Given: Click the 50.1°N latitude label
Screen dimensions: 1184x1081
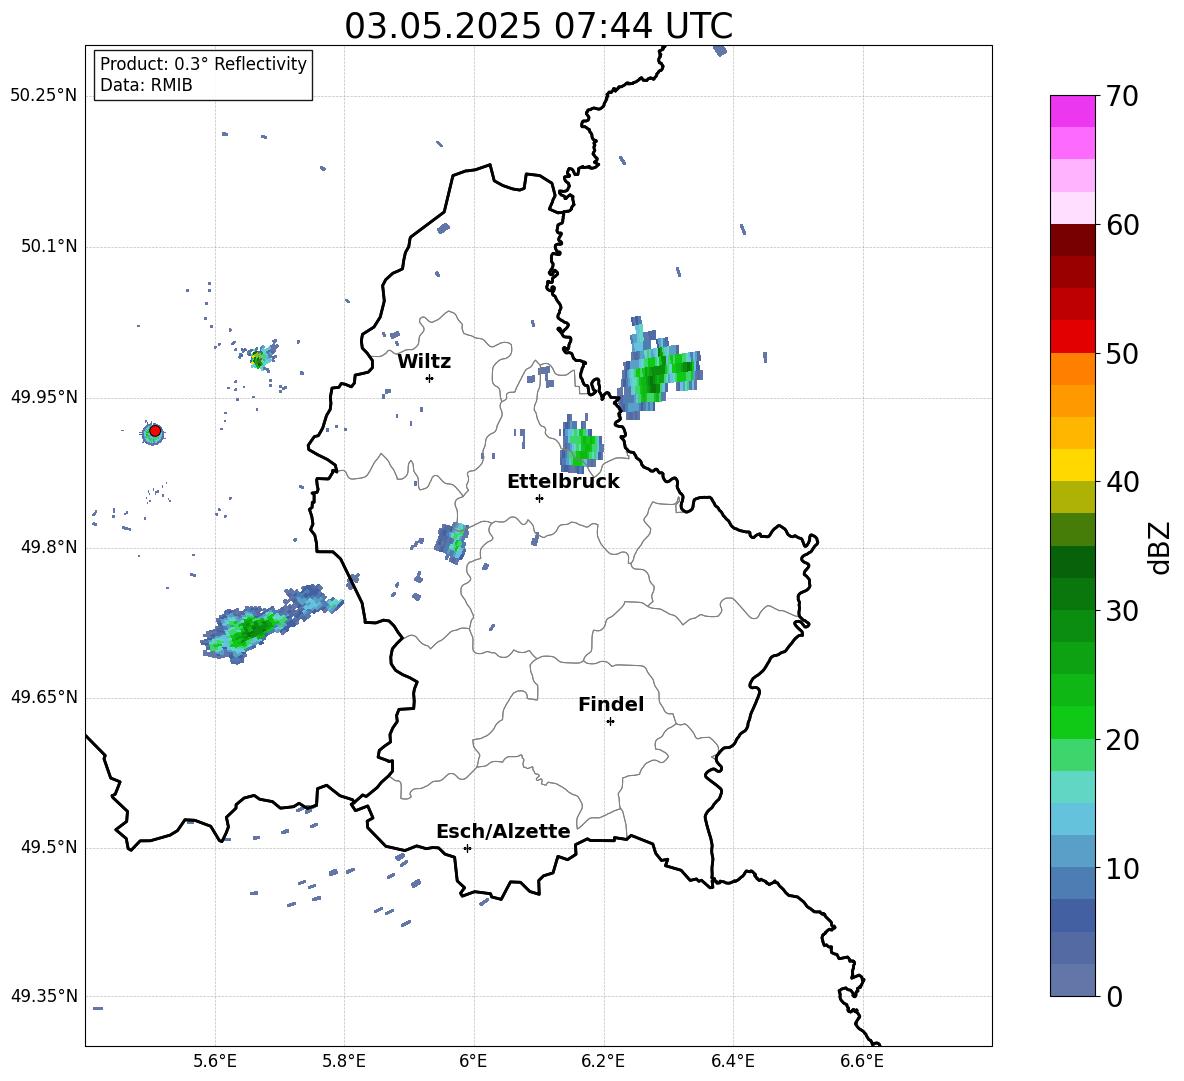Looking at the screenshot, I should tap(49, 247).
